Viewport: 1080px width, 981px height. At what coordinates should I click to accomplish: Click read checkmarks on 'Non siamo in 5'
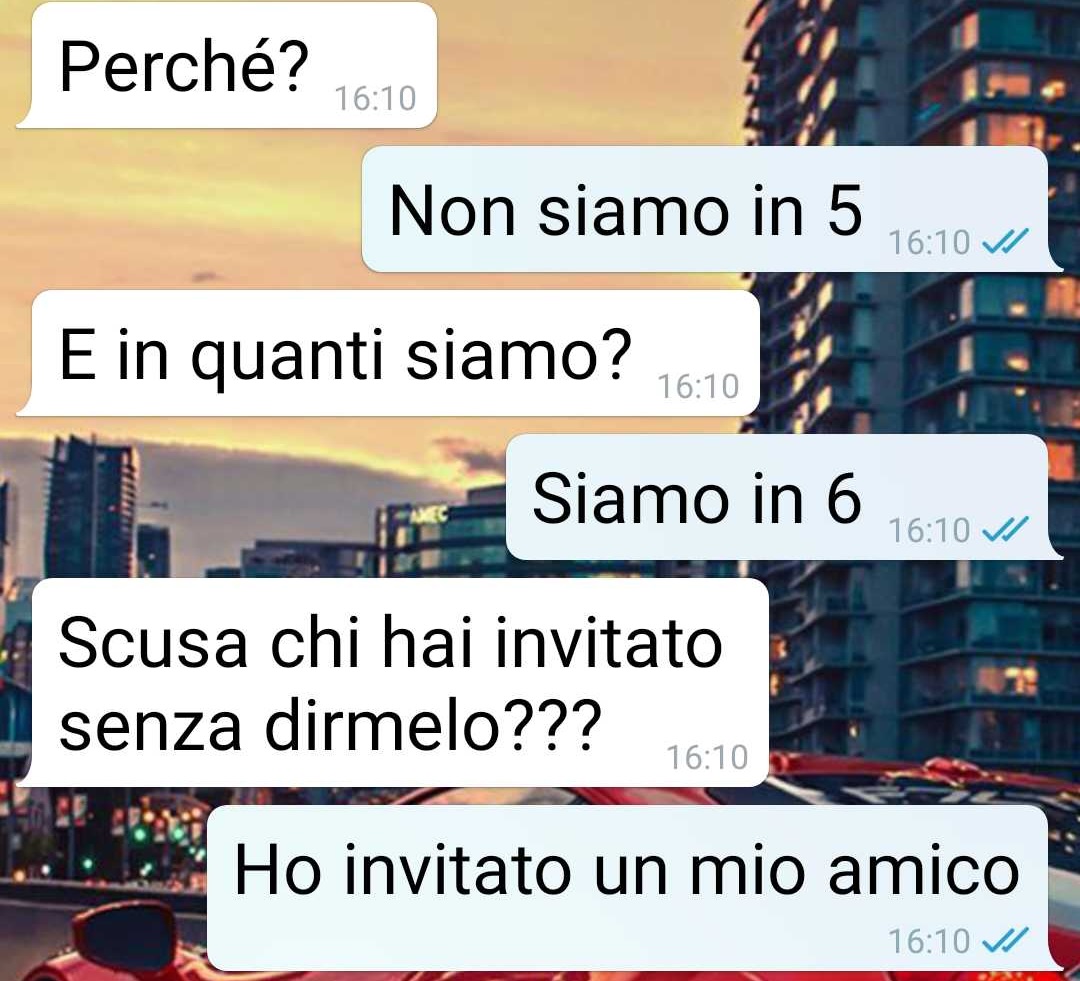[1005, 241]
